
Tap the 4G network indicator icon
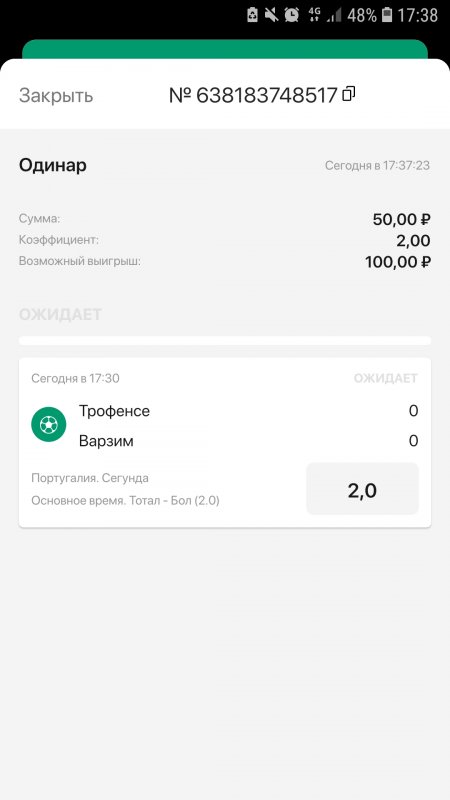314,15
